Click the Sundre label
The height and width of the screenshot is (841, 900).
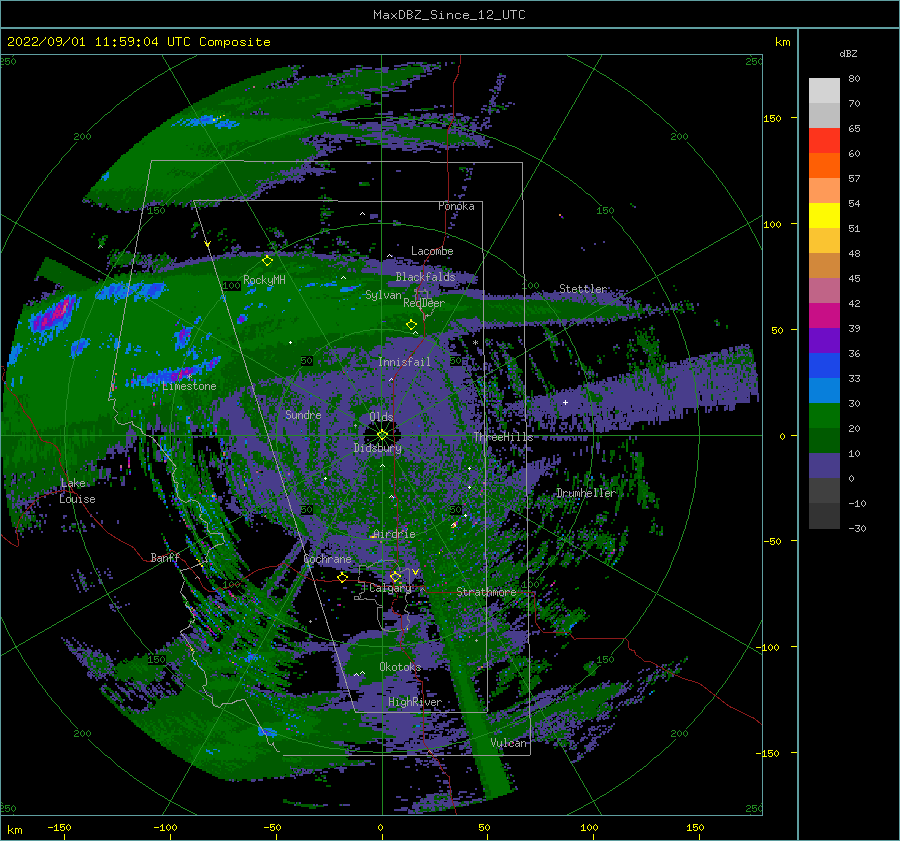coord(303,414)
